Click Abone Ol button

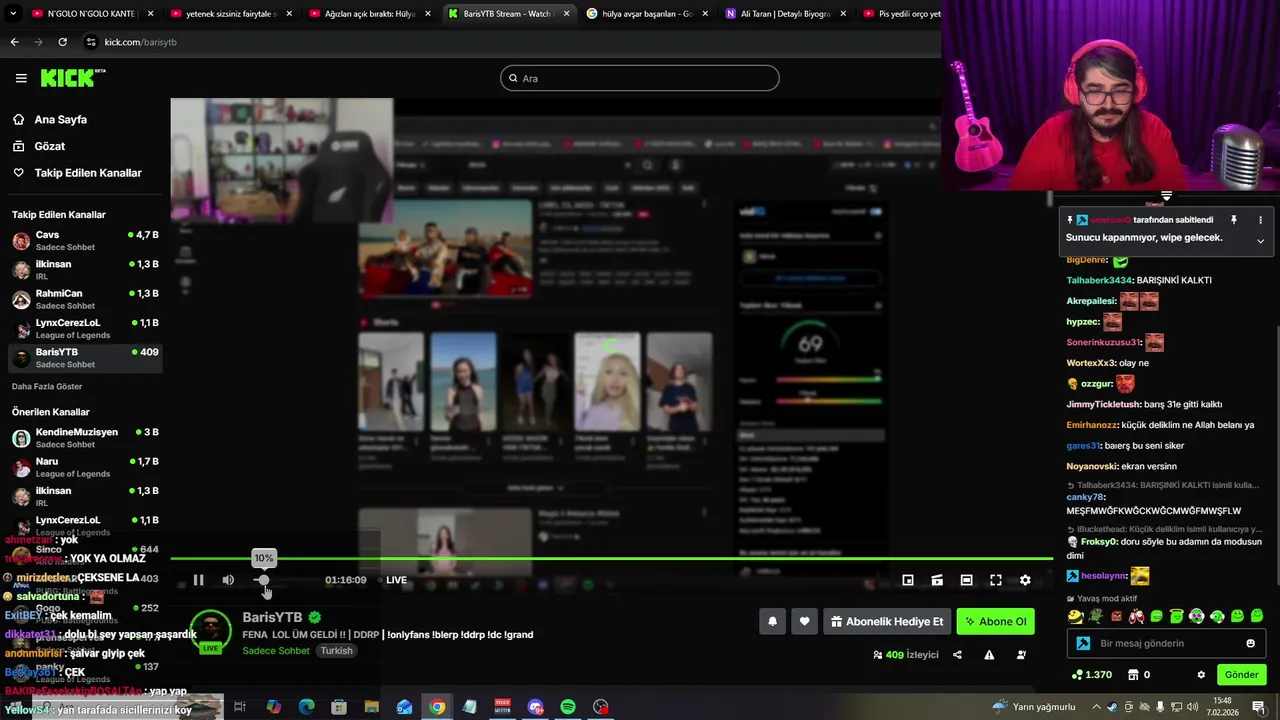tap(995, 621)
